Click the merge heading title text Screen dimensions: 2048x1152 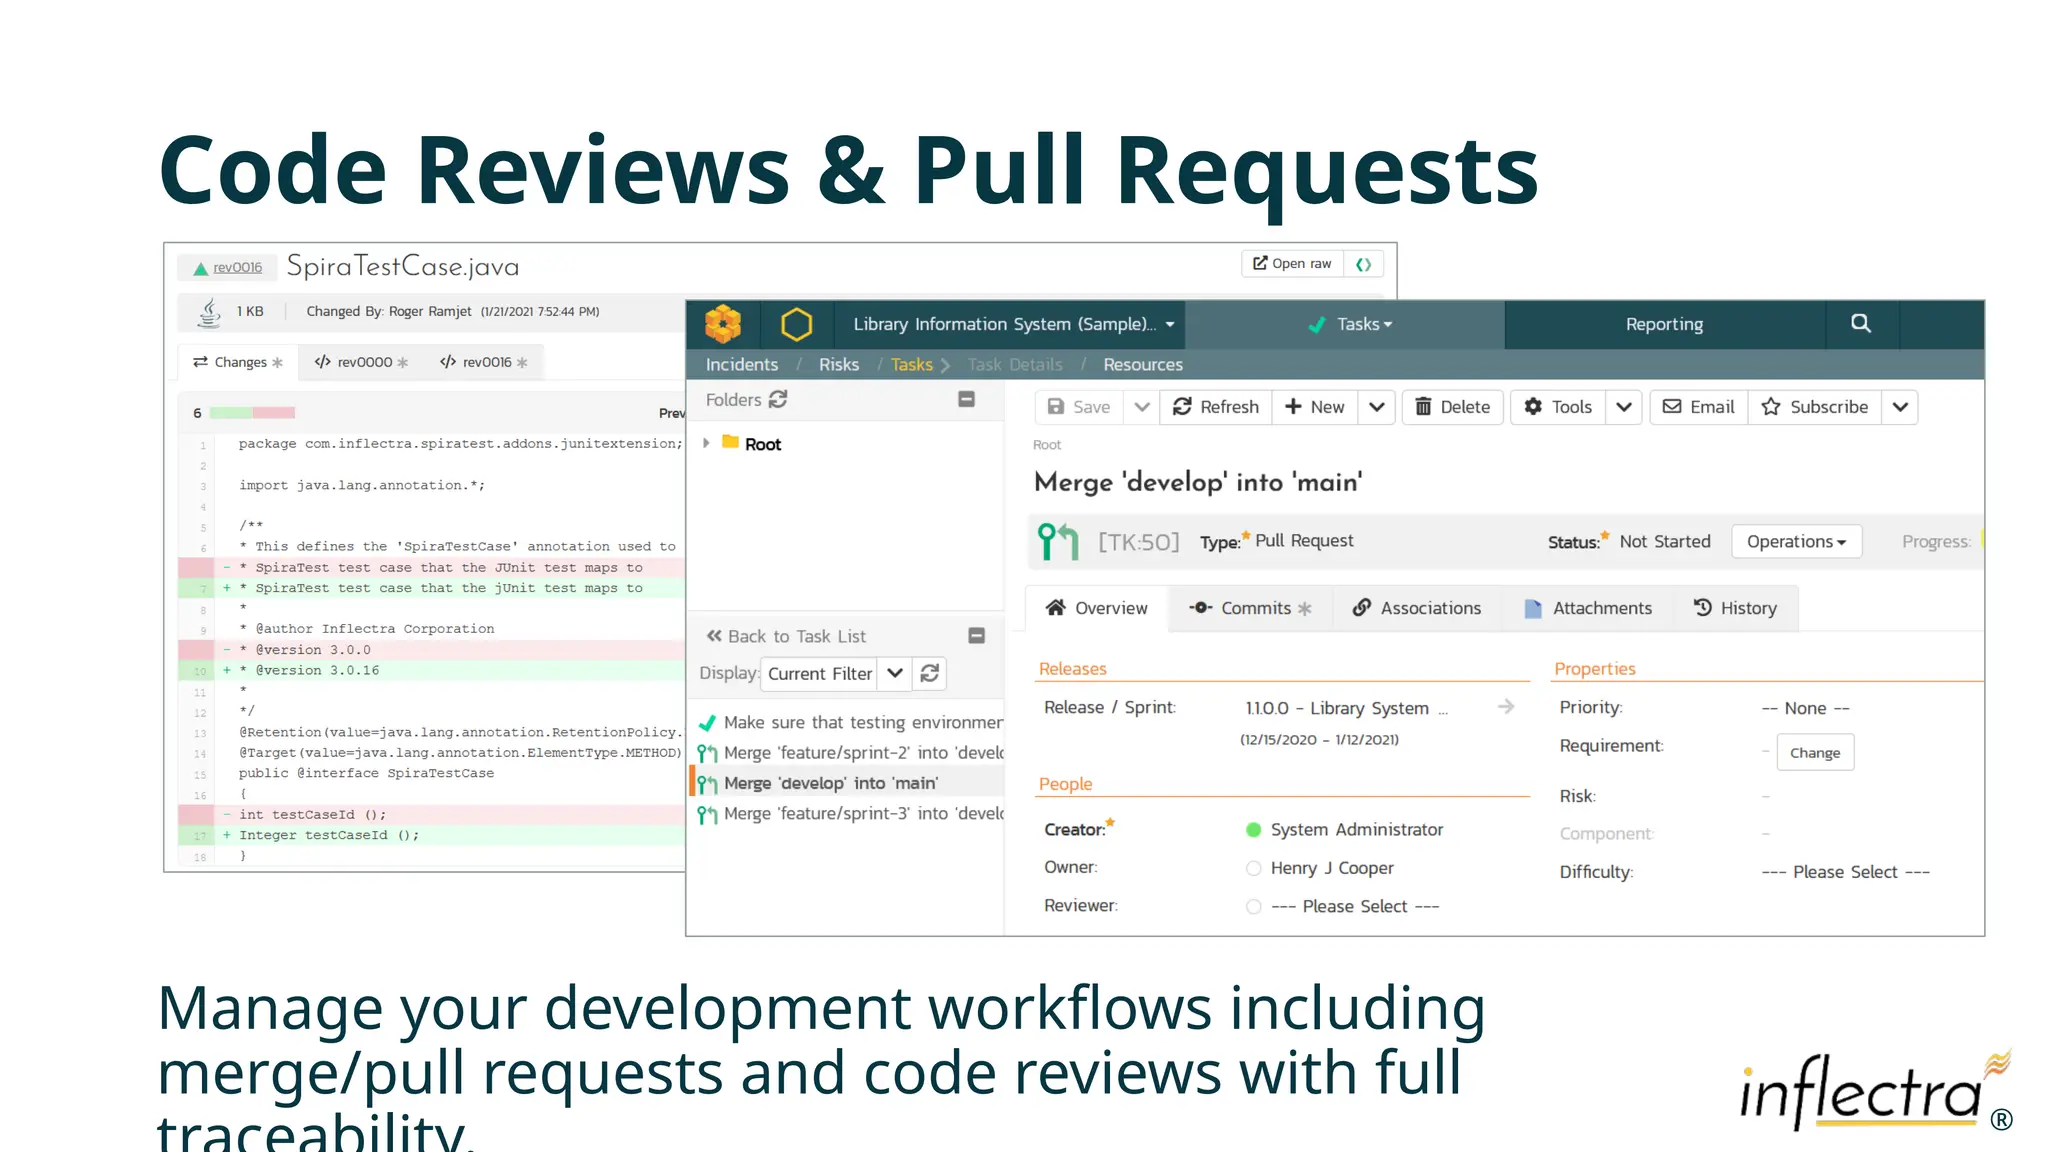[1198, 482]
